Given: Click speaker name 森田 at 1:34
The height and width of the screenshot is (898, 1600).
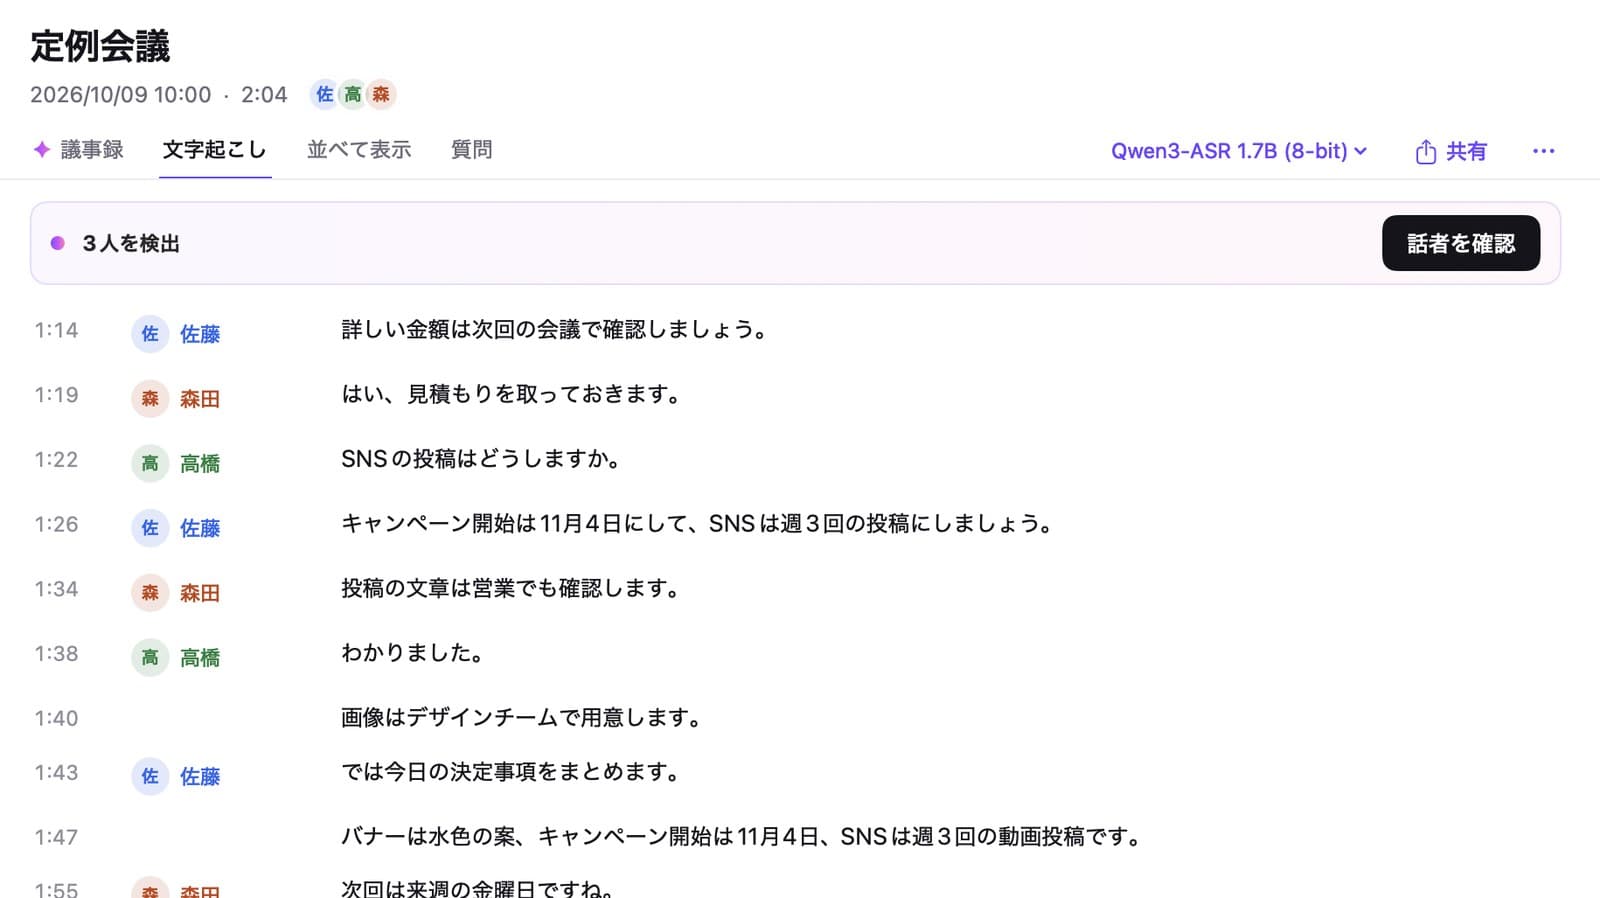Looking at the screenshot, I should pyautogui.click(x=200, y=593).
